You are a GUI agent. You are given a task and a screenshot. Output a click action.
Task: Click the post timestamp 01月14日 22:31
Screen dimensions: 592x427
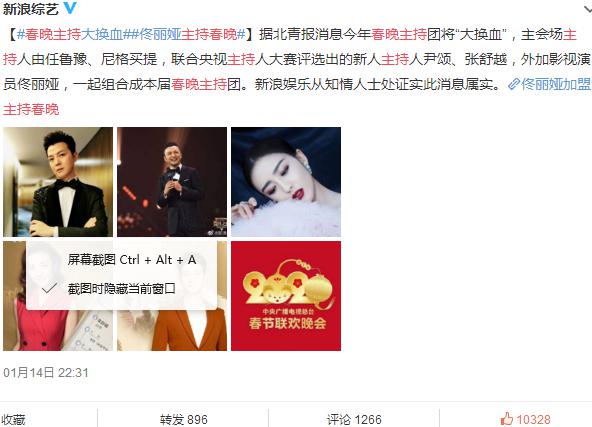tap(46, 373)
